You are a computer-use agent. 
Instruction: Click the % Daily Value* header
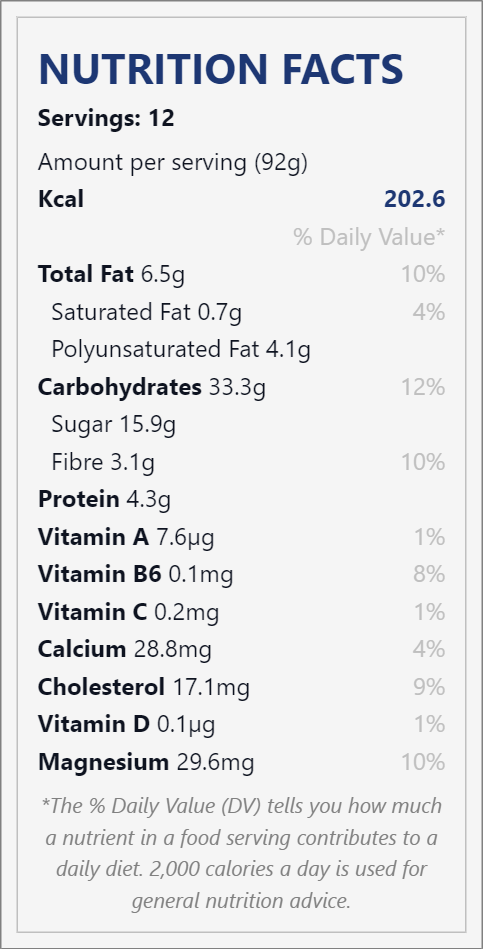pos(369,237)
